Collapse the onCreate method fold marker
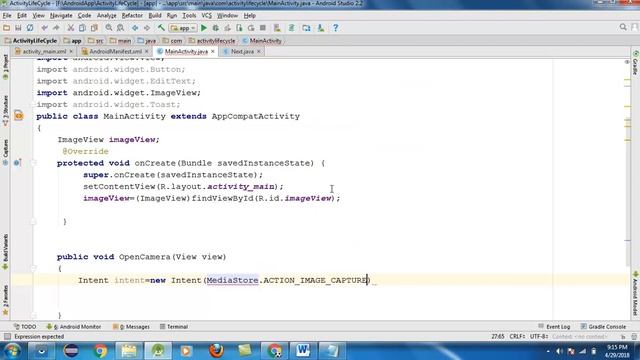Viewport: 640px width, 360px height. (33, 163)
